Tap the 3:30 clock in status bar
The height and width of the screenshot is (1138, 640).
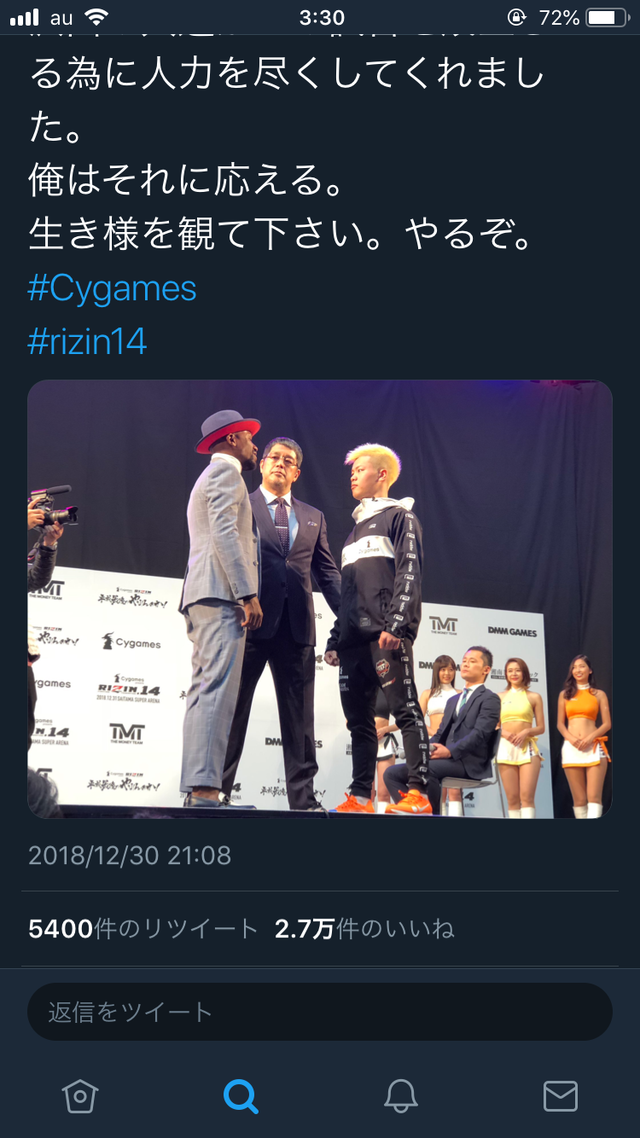coord(321,17)
